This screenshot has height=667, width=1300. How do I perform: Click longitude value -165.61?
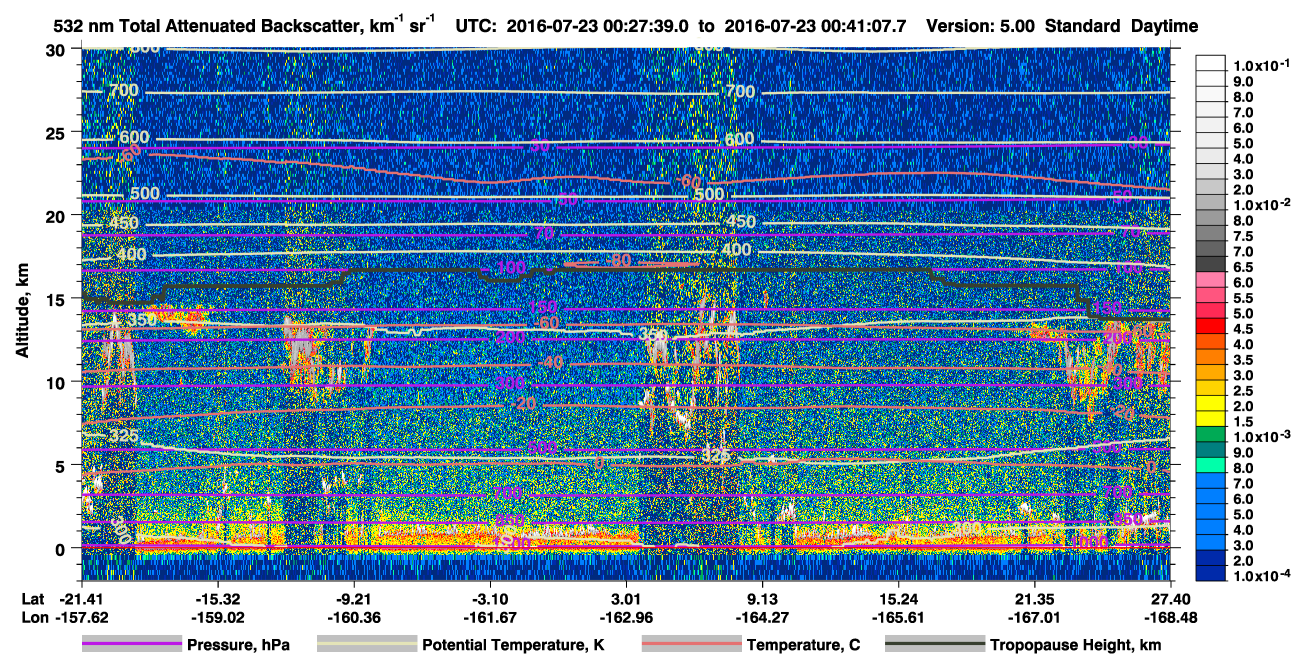[x=899, y=617]
